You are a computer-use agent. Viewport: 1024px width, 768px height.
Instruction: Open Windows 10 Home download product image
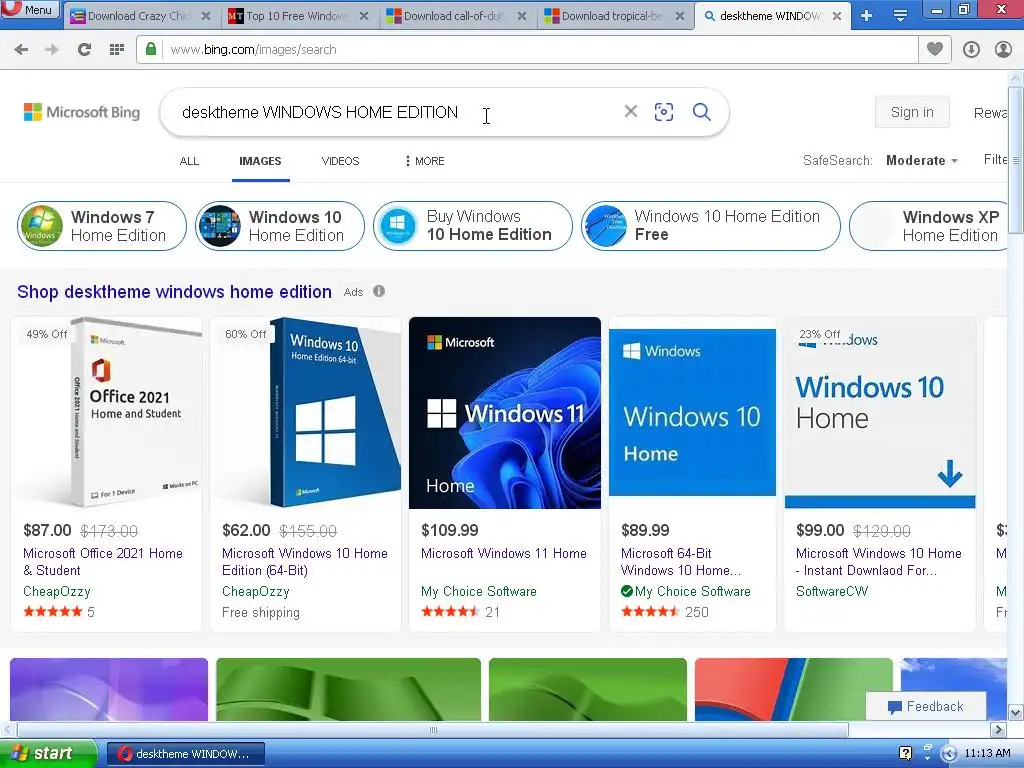click(880, 413)
